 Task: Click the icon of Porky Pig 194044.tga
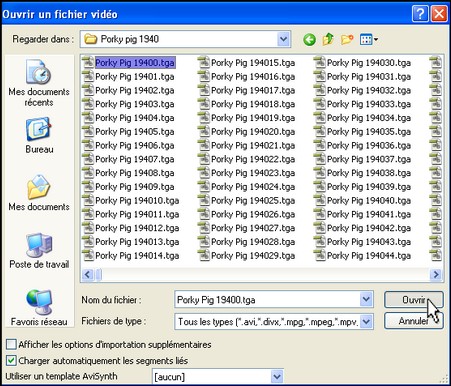(x=320, y=255)
